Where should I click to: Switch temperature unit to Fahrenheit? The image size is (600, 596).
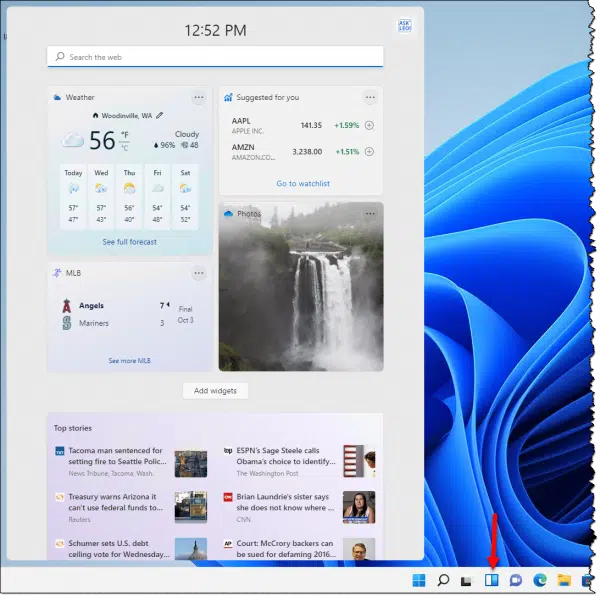(124, 134)
